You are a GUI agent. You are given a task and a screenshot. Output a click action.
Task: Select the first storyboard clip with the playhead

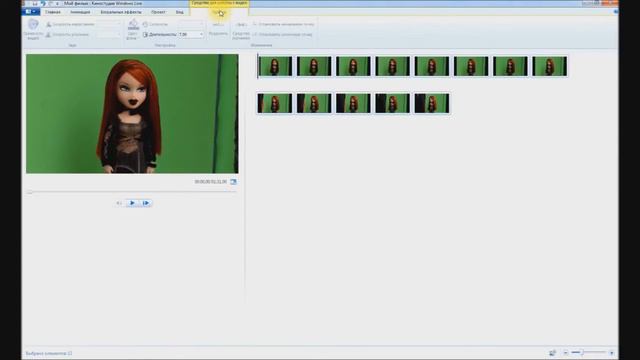pyautogui.click(x=275, y=66)
